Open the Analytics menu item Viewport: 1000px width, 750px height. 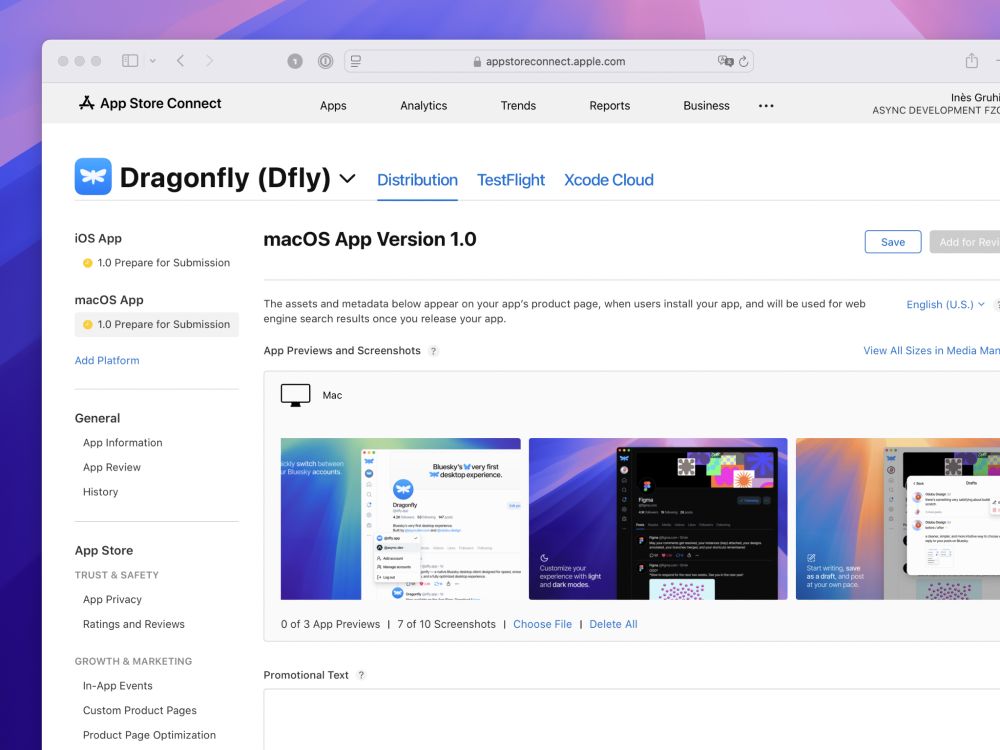point(423,106)
